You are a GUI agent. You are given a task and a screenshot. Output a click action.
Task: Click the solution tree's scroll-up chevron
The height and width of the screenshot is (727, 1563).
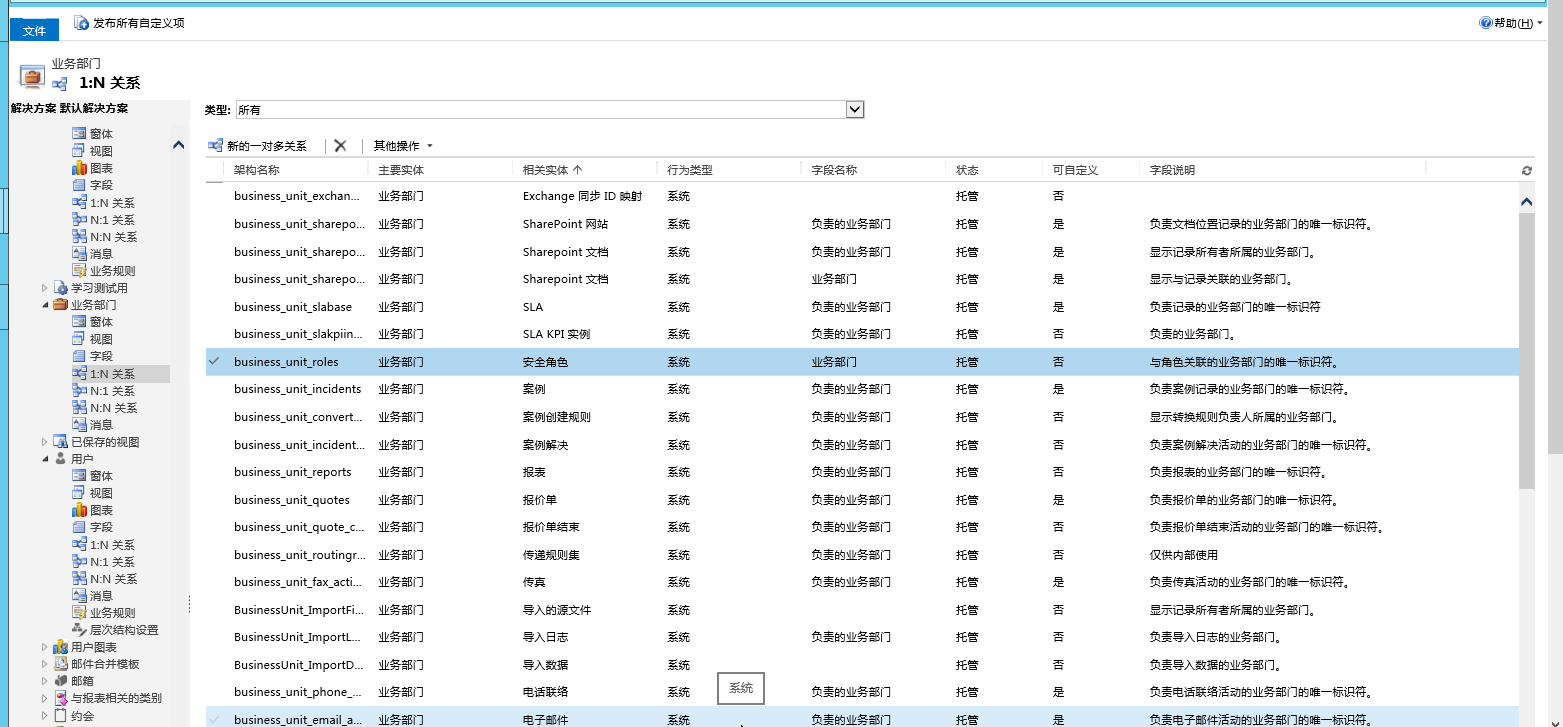click(x=179, y=145)
